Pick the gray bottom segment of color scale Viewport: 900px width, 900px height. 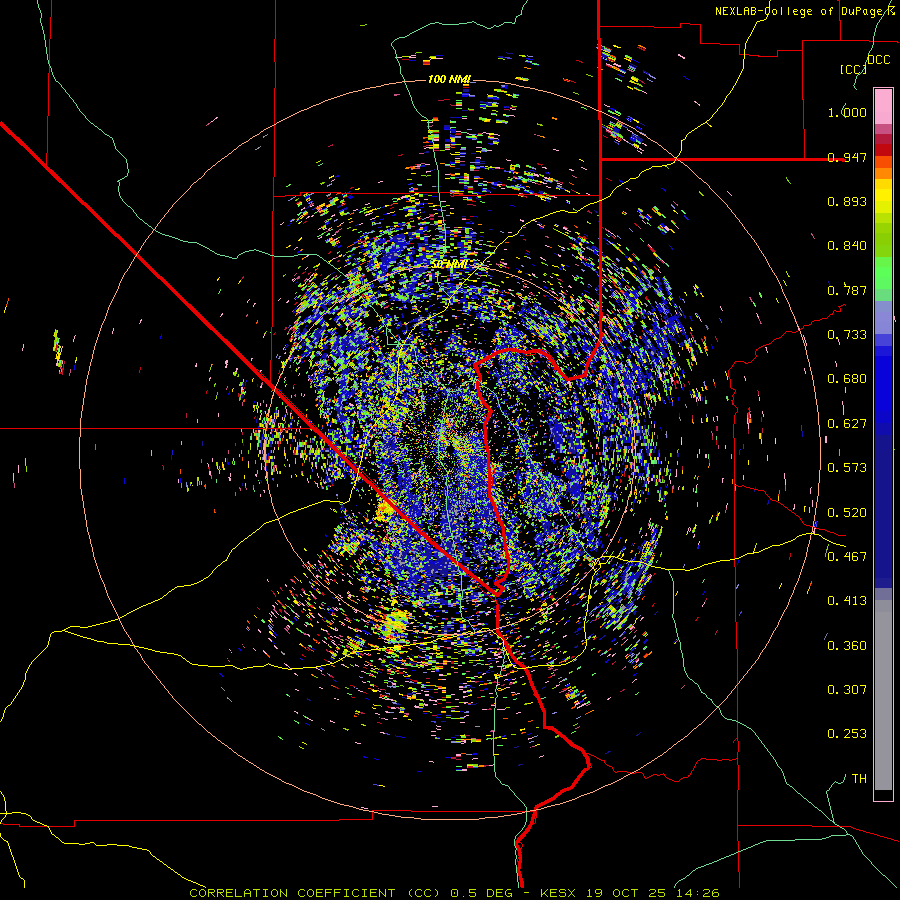pos(883,695)
